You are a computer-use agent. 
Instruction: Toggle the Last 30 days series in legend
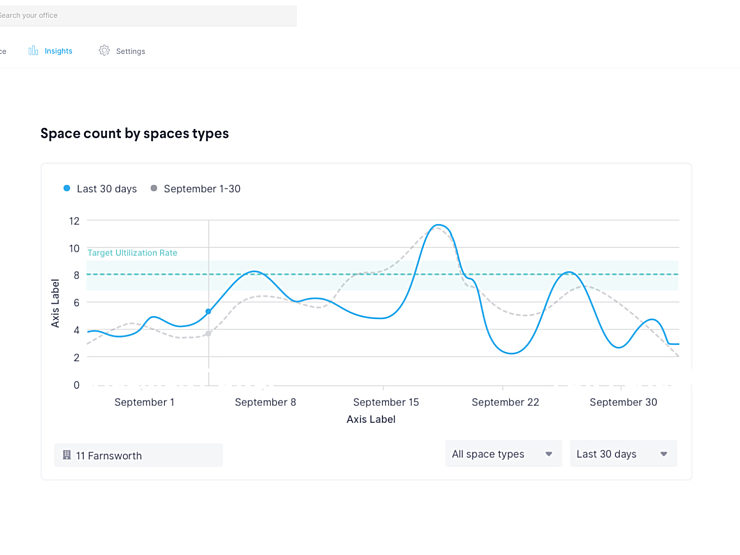(100, 189)
